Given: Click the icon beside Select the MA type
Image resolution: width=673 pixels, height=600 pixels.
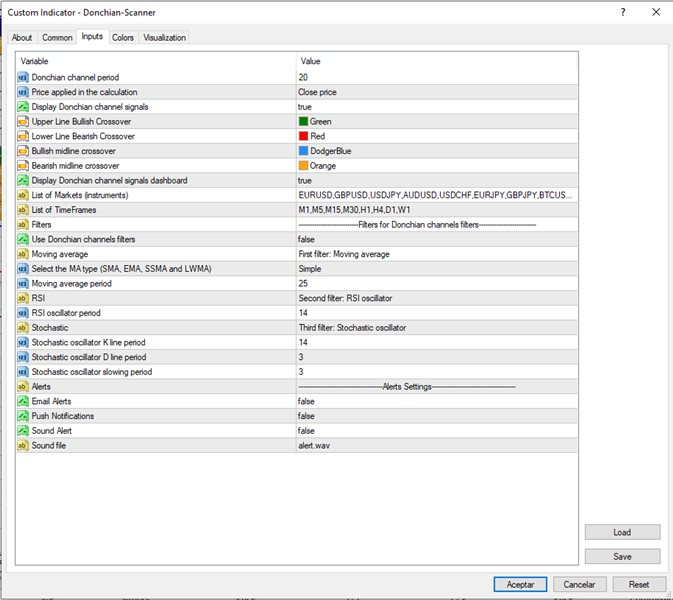Looking at the screenshot, I should tap(23, 269).
